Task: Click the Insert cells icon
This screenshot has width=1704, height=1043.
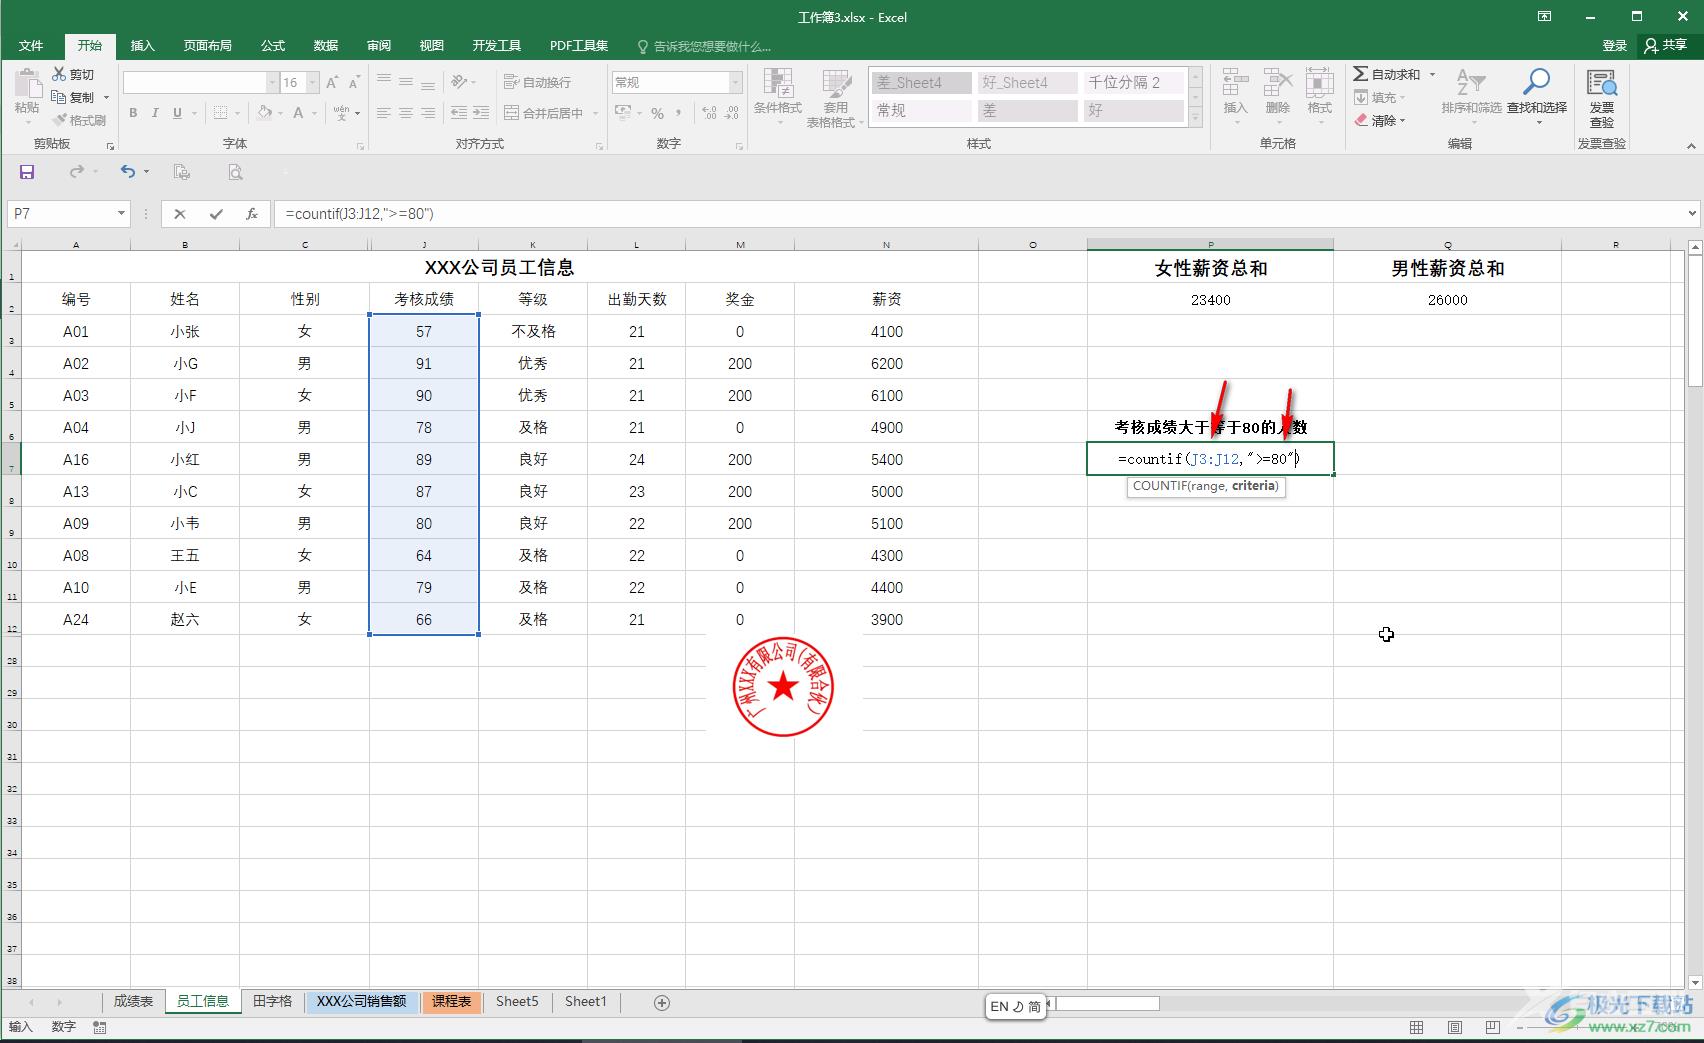Action: point(1235,84)
